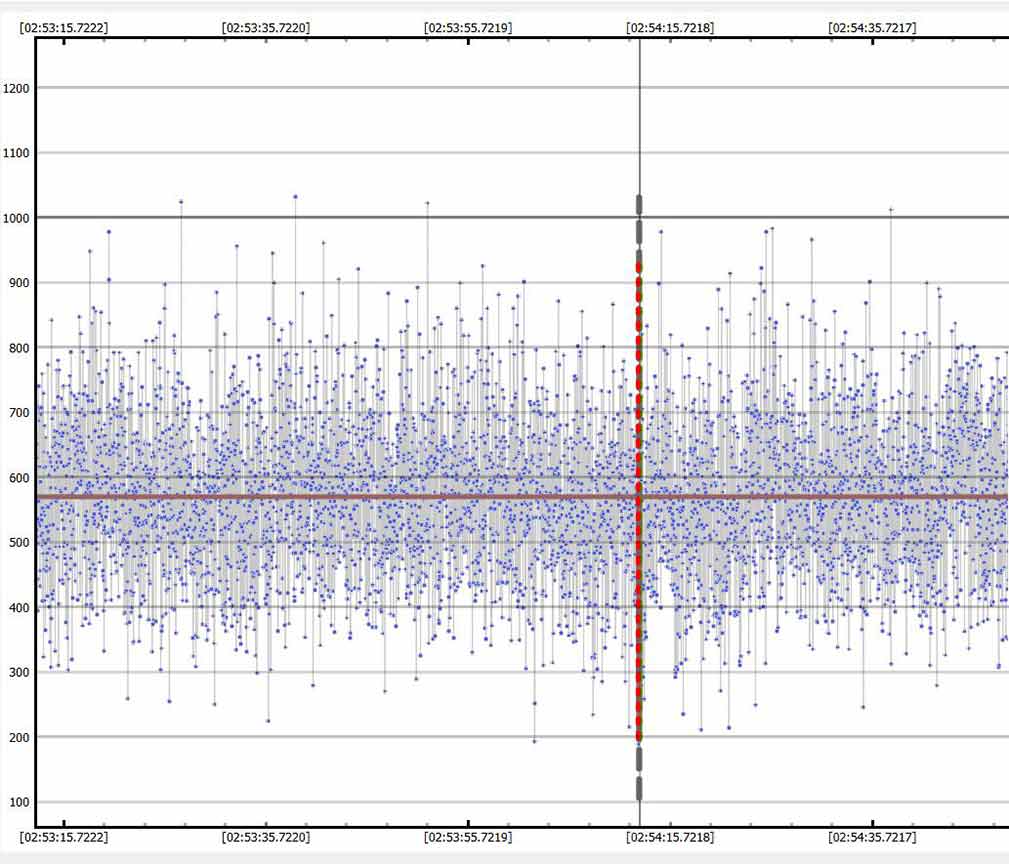1009x864 pixels.
Task: Select top timestamp label 02:53:15.7222
Action: pyautogui.click(x=64, y=28)
